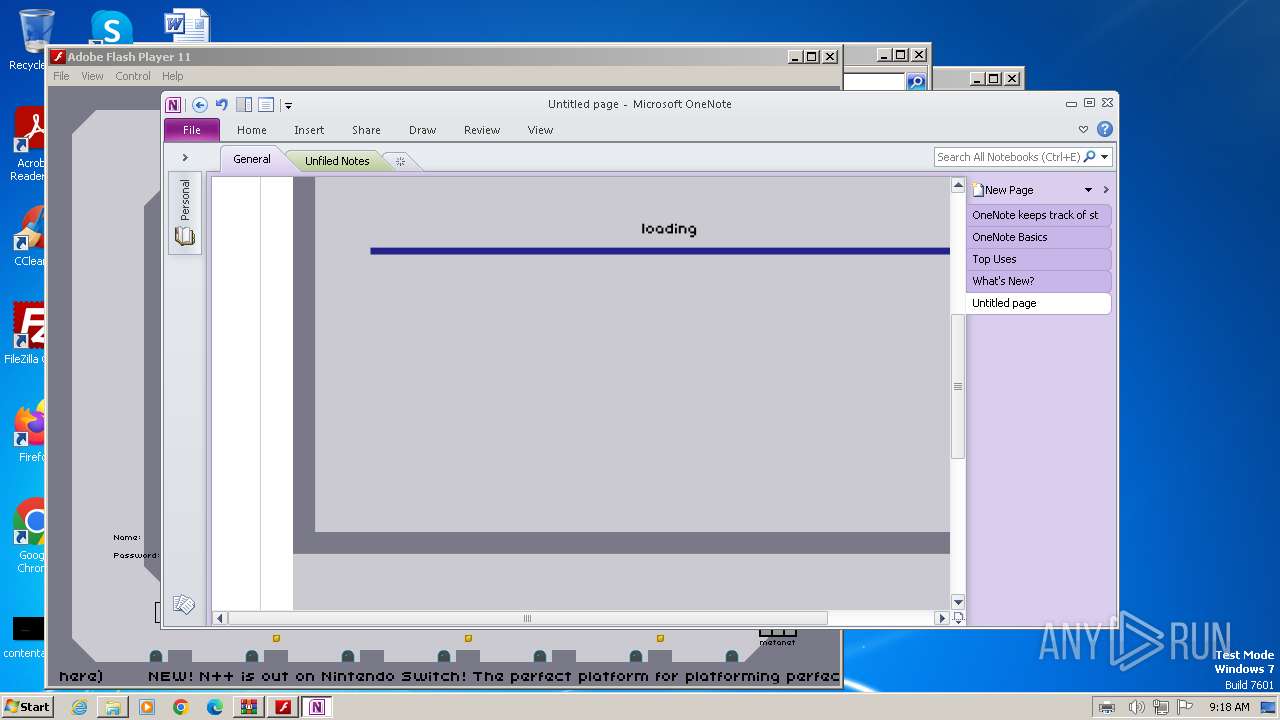
Task: Click the New Page button
Action: (x=1004, y=190)
